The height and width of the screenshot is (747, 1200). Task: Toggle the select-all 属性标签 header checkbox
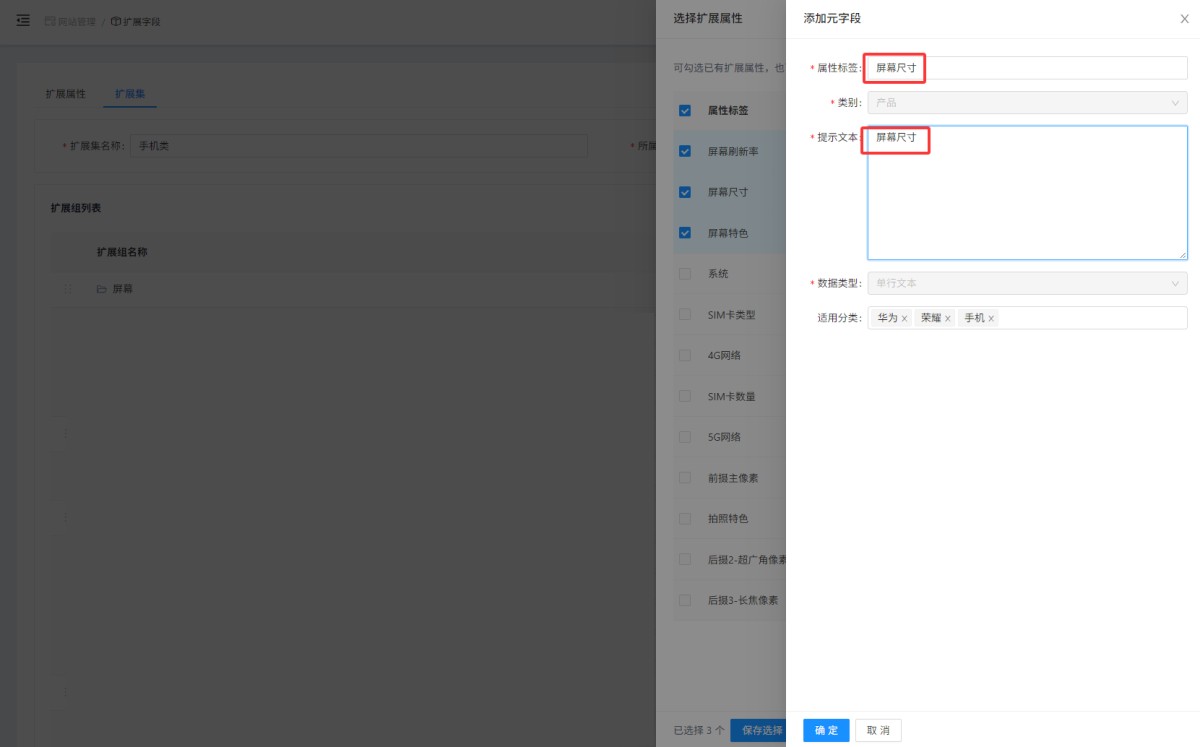(685, 110)
